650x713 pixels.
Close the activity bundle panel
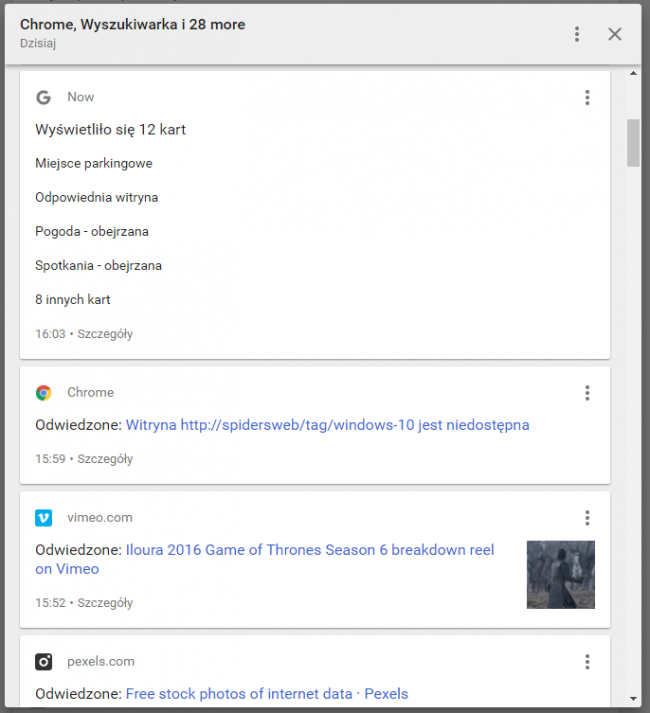pos(615,34)
